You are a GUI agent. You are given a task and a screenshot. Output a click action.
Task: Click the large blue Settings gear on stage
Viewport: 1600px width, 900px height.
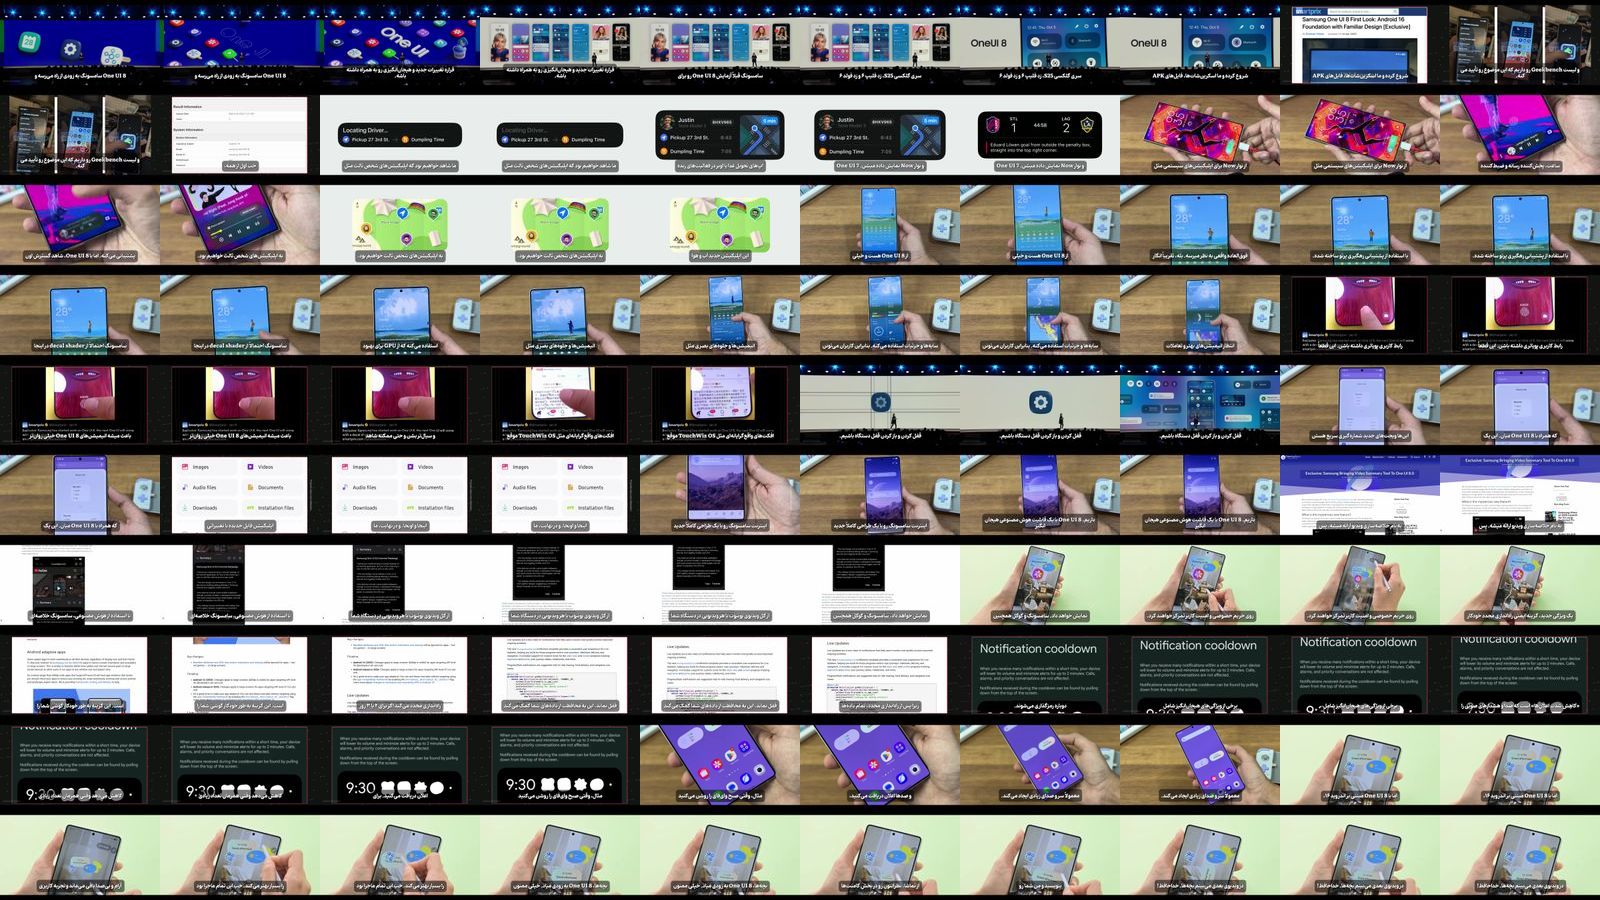[x=1040, y=402]
